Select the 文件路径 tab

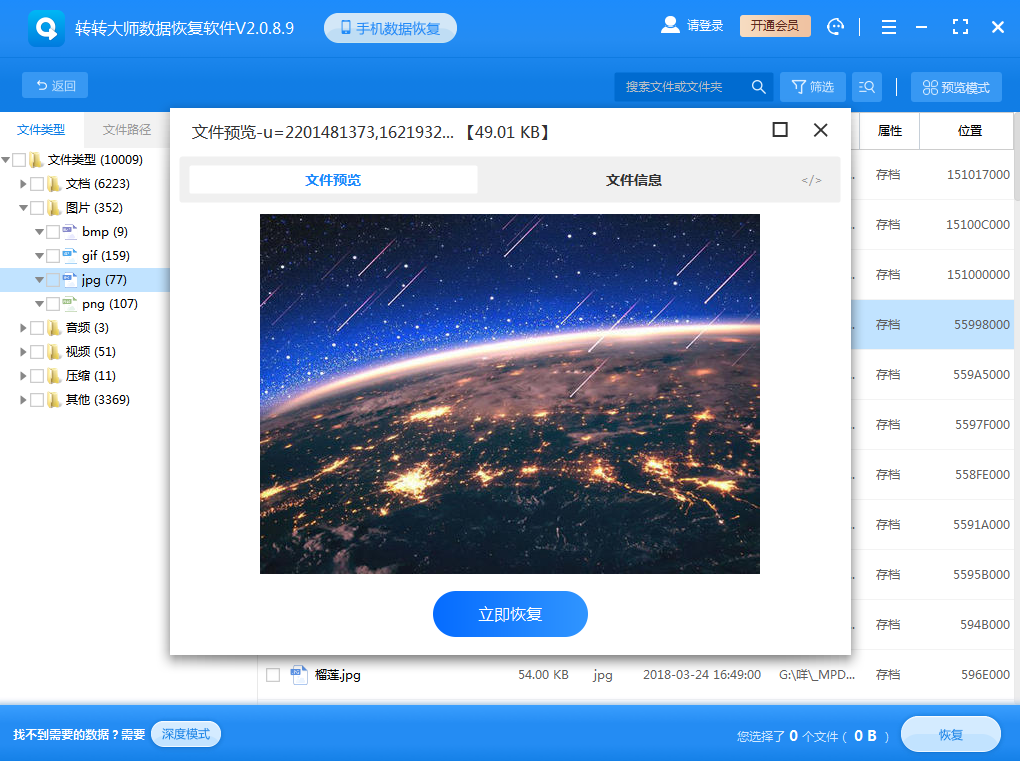(127, 129)
